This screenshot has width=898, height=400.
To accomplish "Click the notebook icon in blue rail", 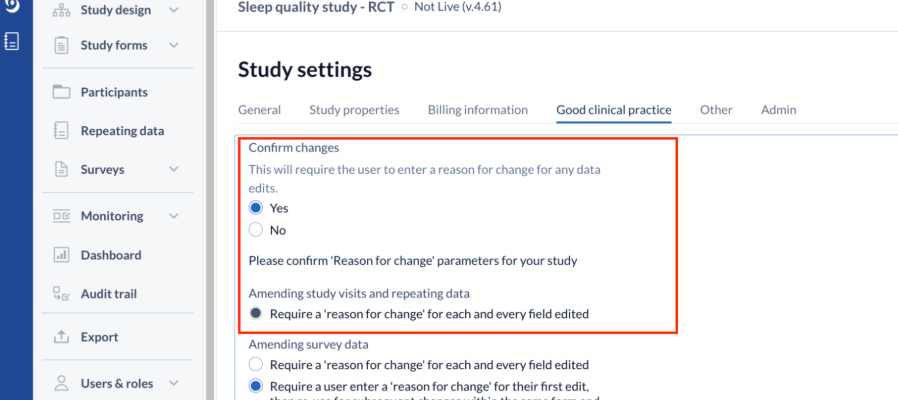I will (x=11, y=41).
